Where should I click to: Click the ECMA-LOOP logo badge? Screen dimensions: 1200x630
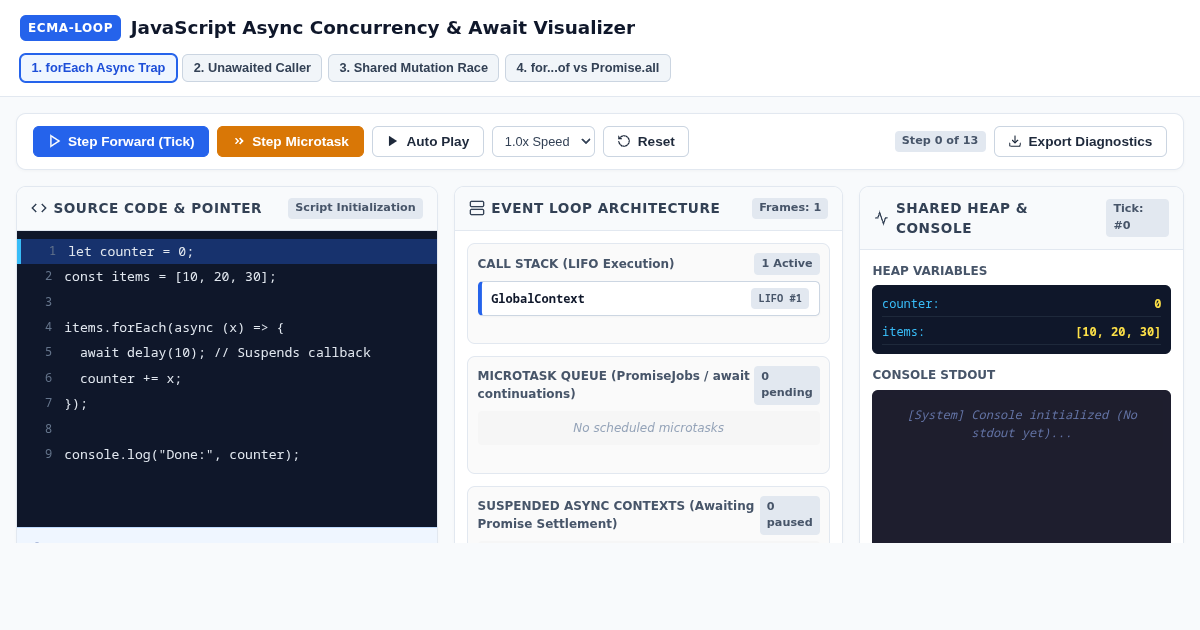70,28
